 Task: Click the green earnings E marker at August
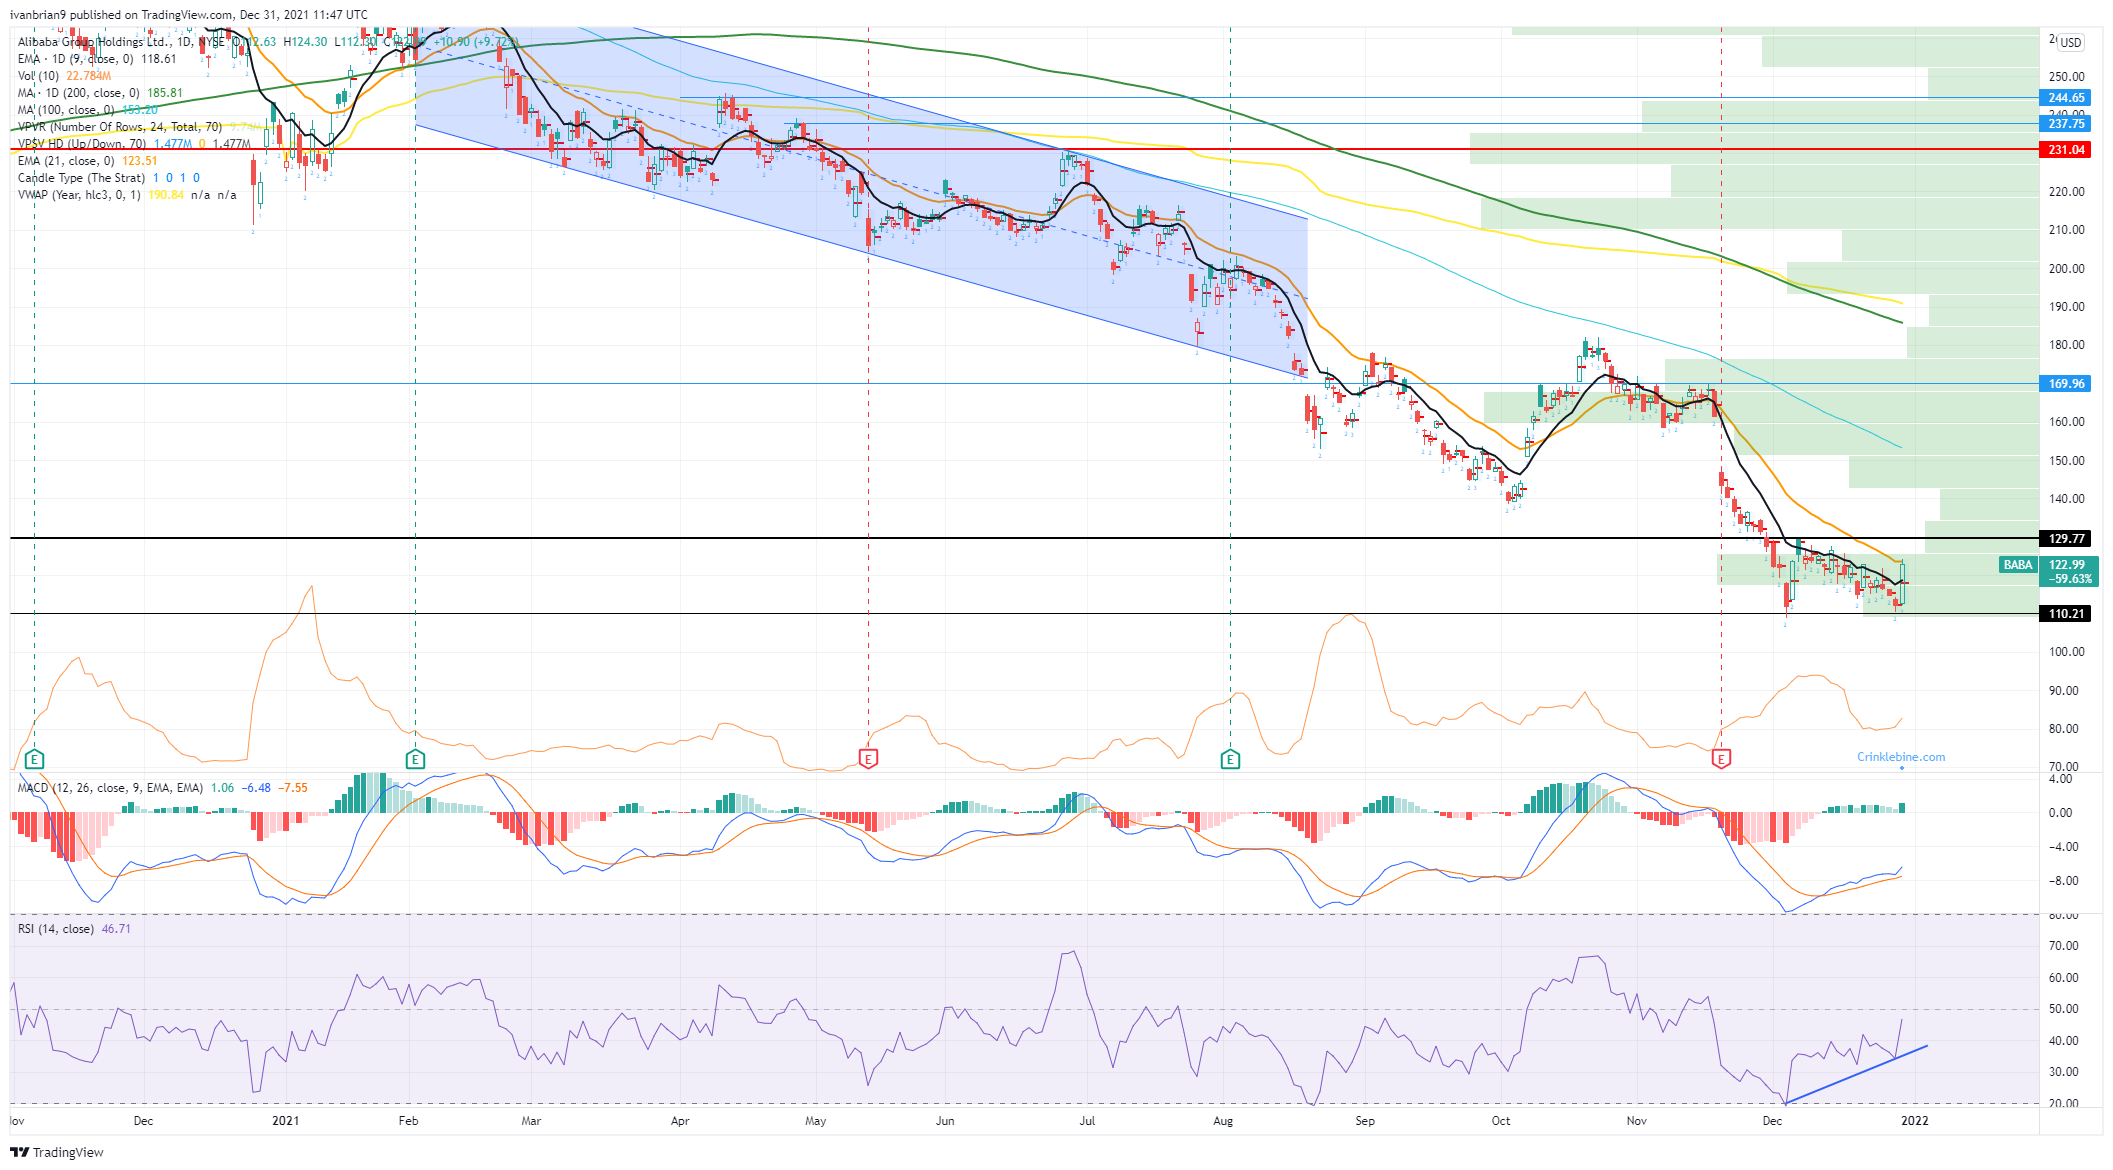click(x=1230, y=759)
